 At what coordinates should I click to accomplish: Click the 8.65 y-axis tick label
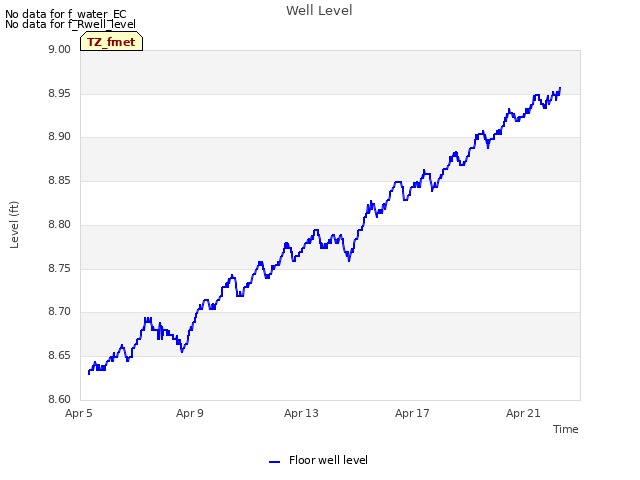[60, 355]
